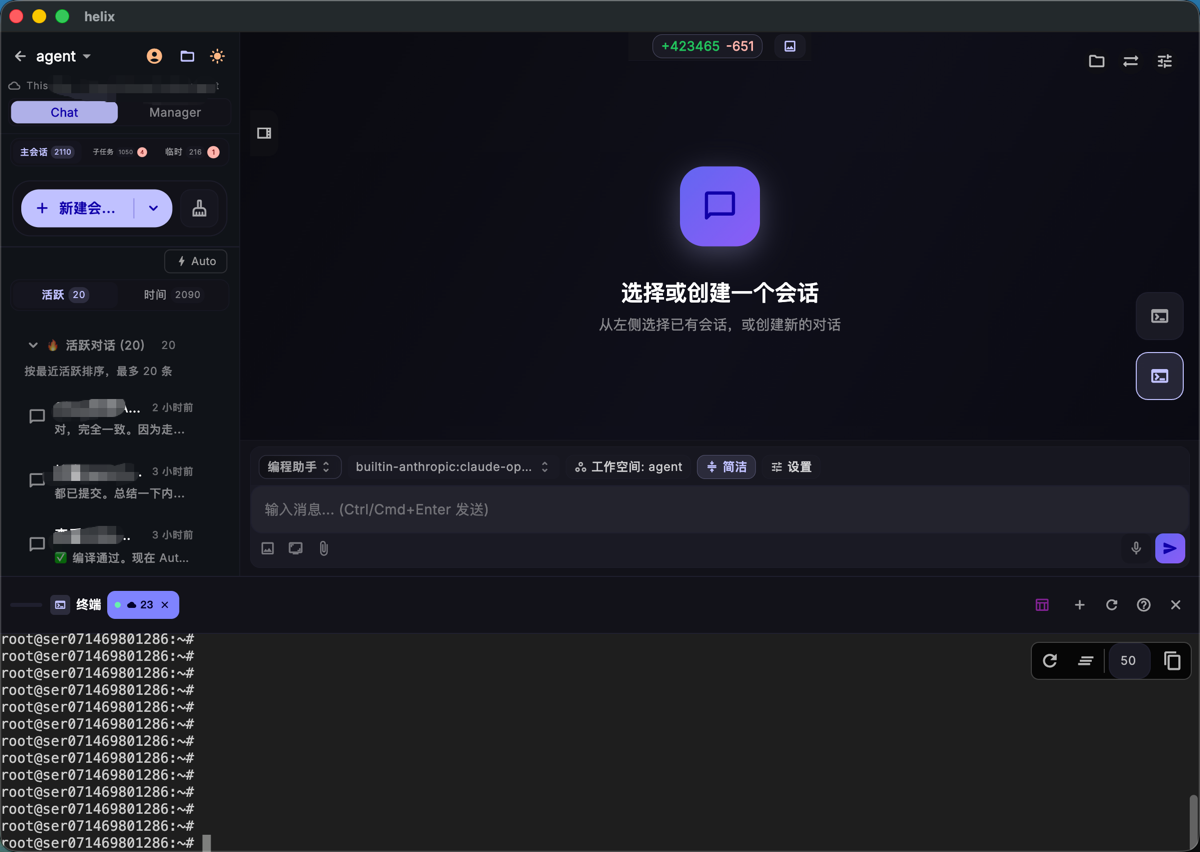
Task: Click the +423465 -651 diff badge
Action: coord(707,46)
